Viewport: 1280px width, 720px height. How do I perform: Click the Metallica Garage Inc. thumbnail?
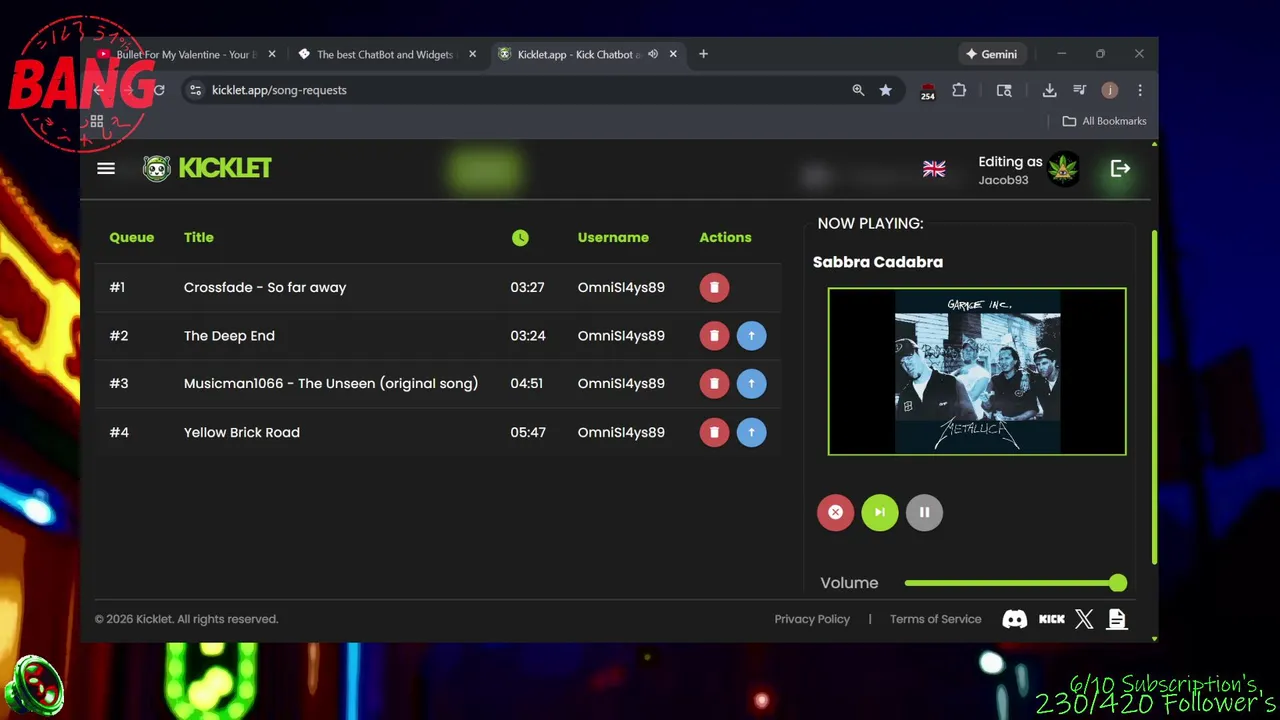977,372
